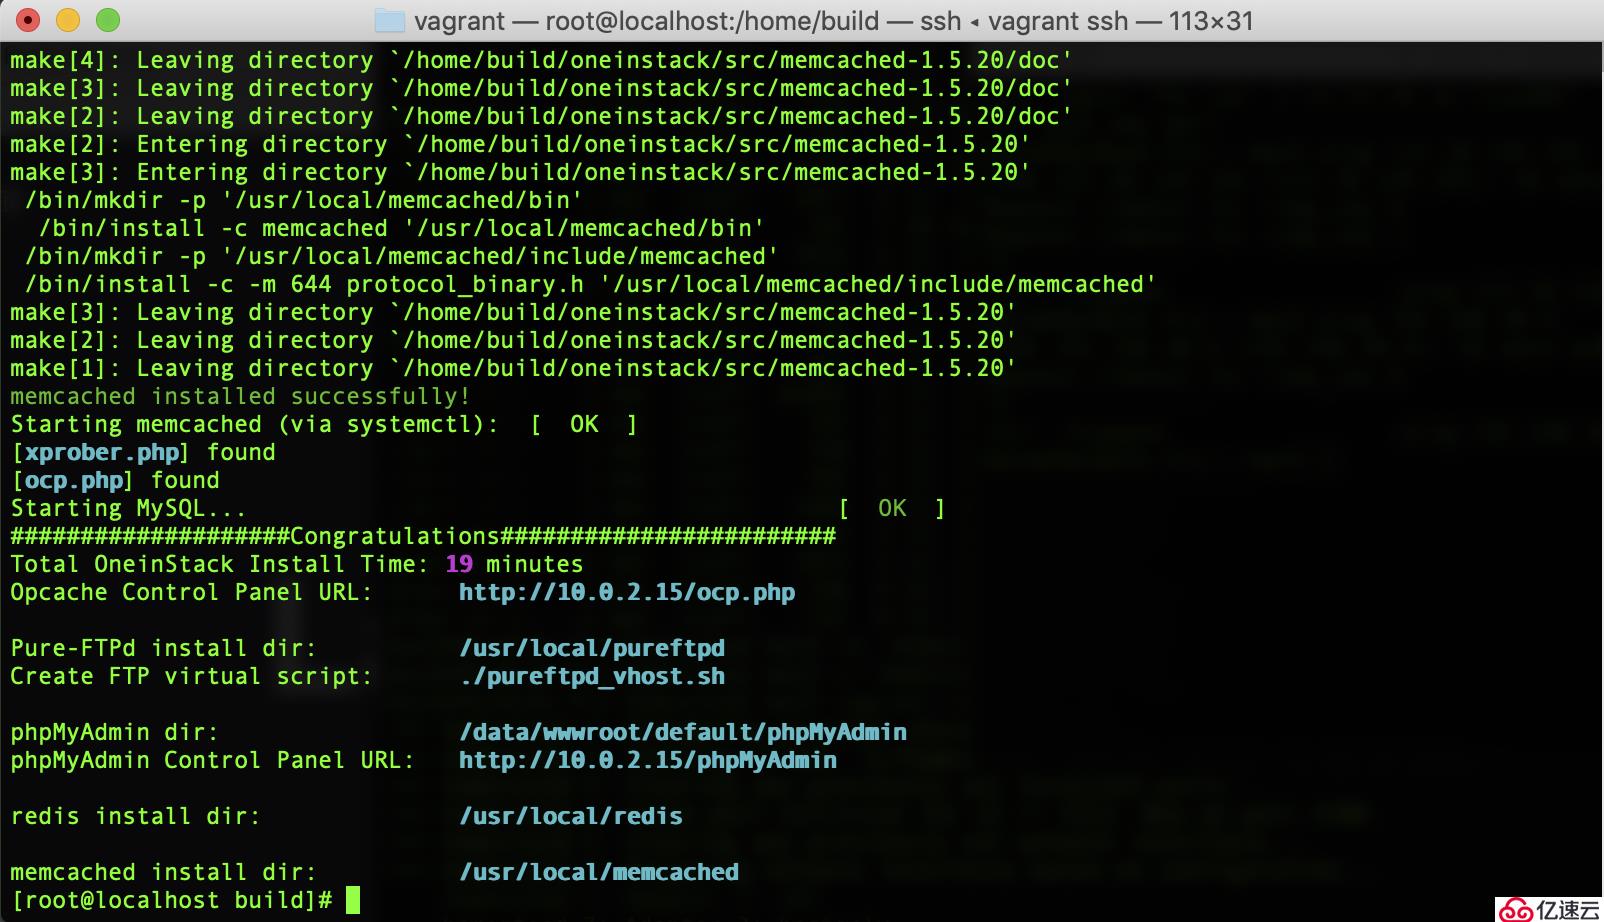Click the '/bin/install -c -m 644 protocol_binary.h' line
This screenshot has height=922, width=1604.
coord(590,284)
